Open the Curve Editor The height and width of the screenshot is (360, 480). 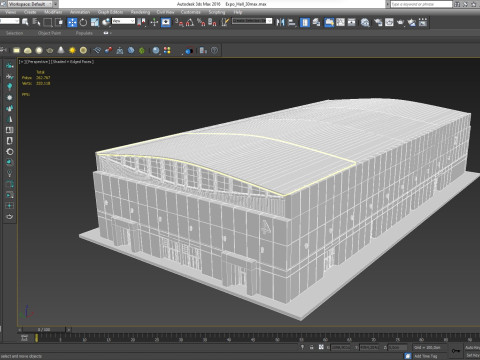(x=340, y=22)
